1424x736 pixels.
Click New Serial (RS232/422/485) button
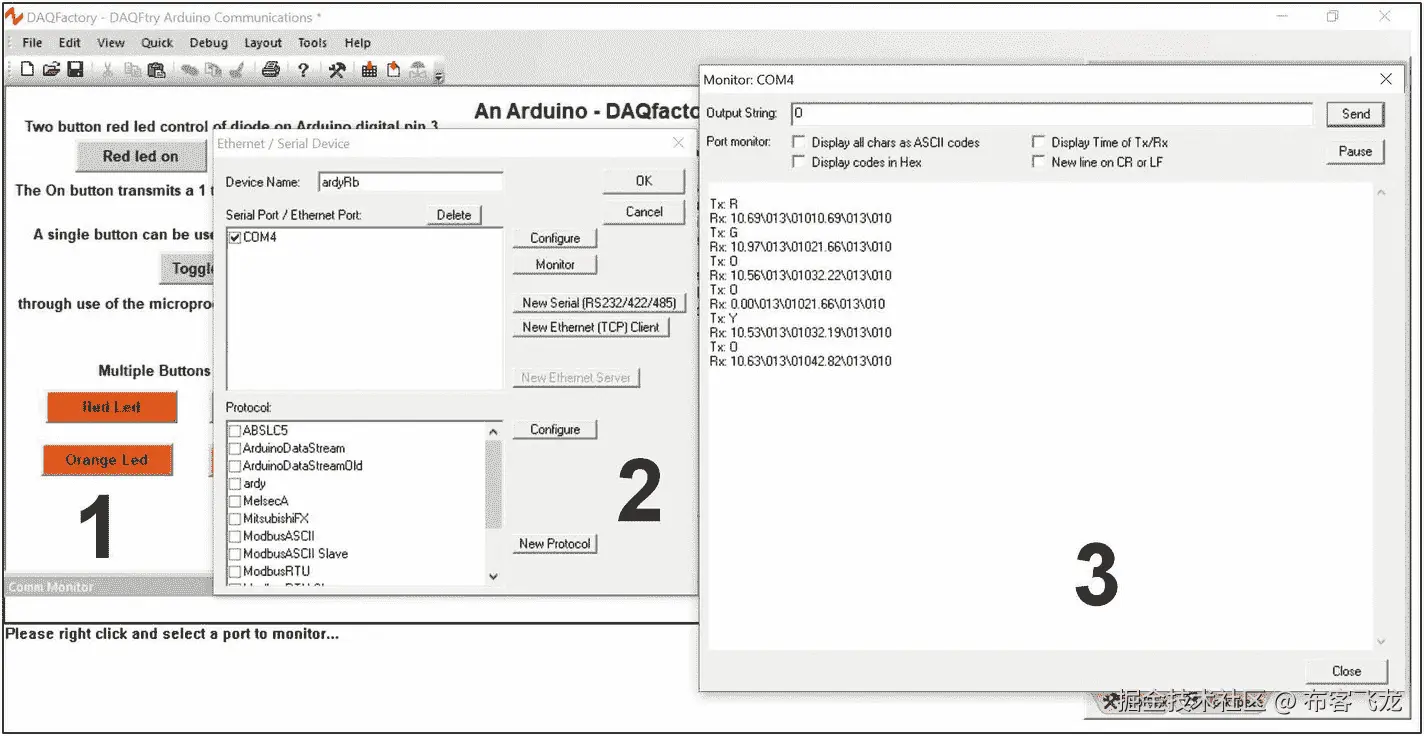click(599, 303)
